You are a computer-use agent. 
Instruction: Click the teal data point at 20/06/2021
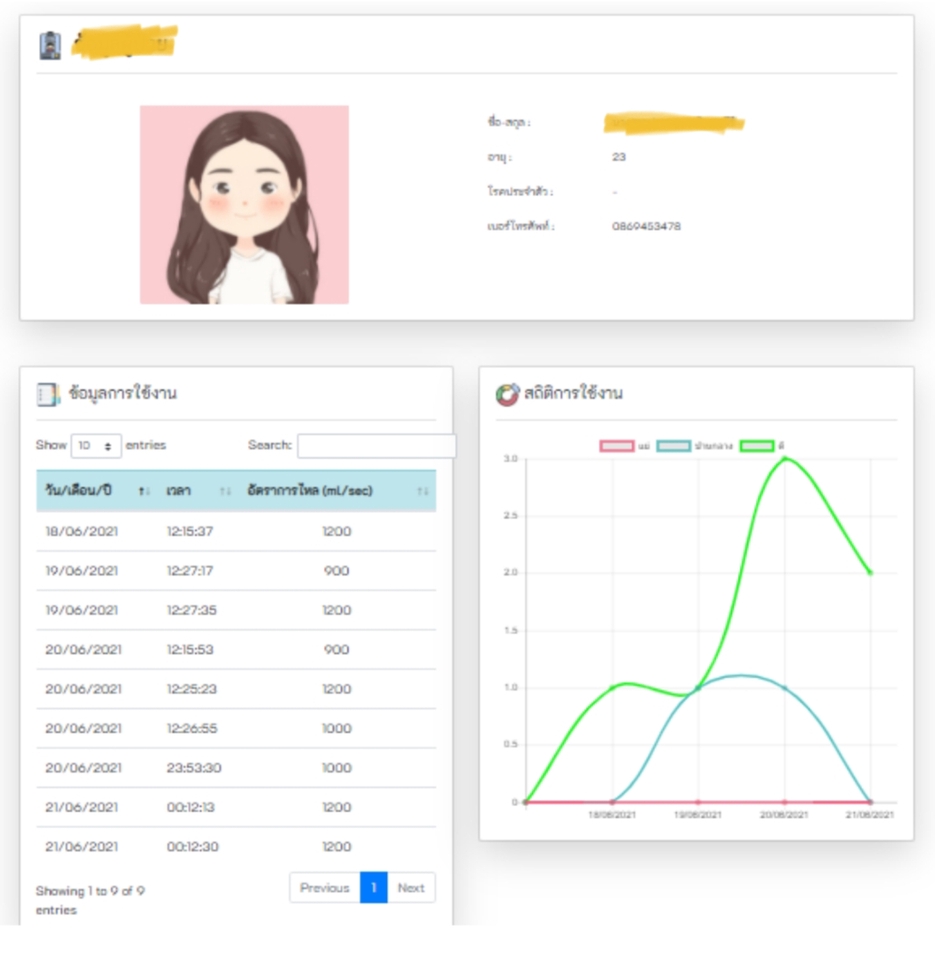click(x=784, y=688)
